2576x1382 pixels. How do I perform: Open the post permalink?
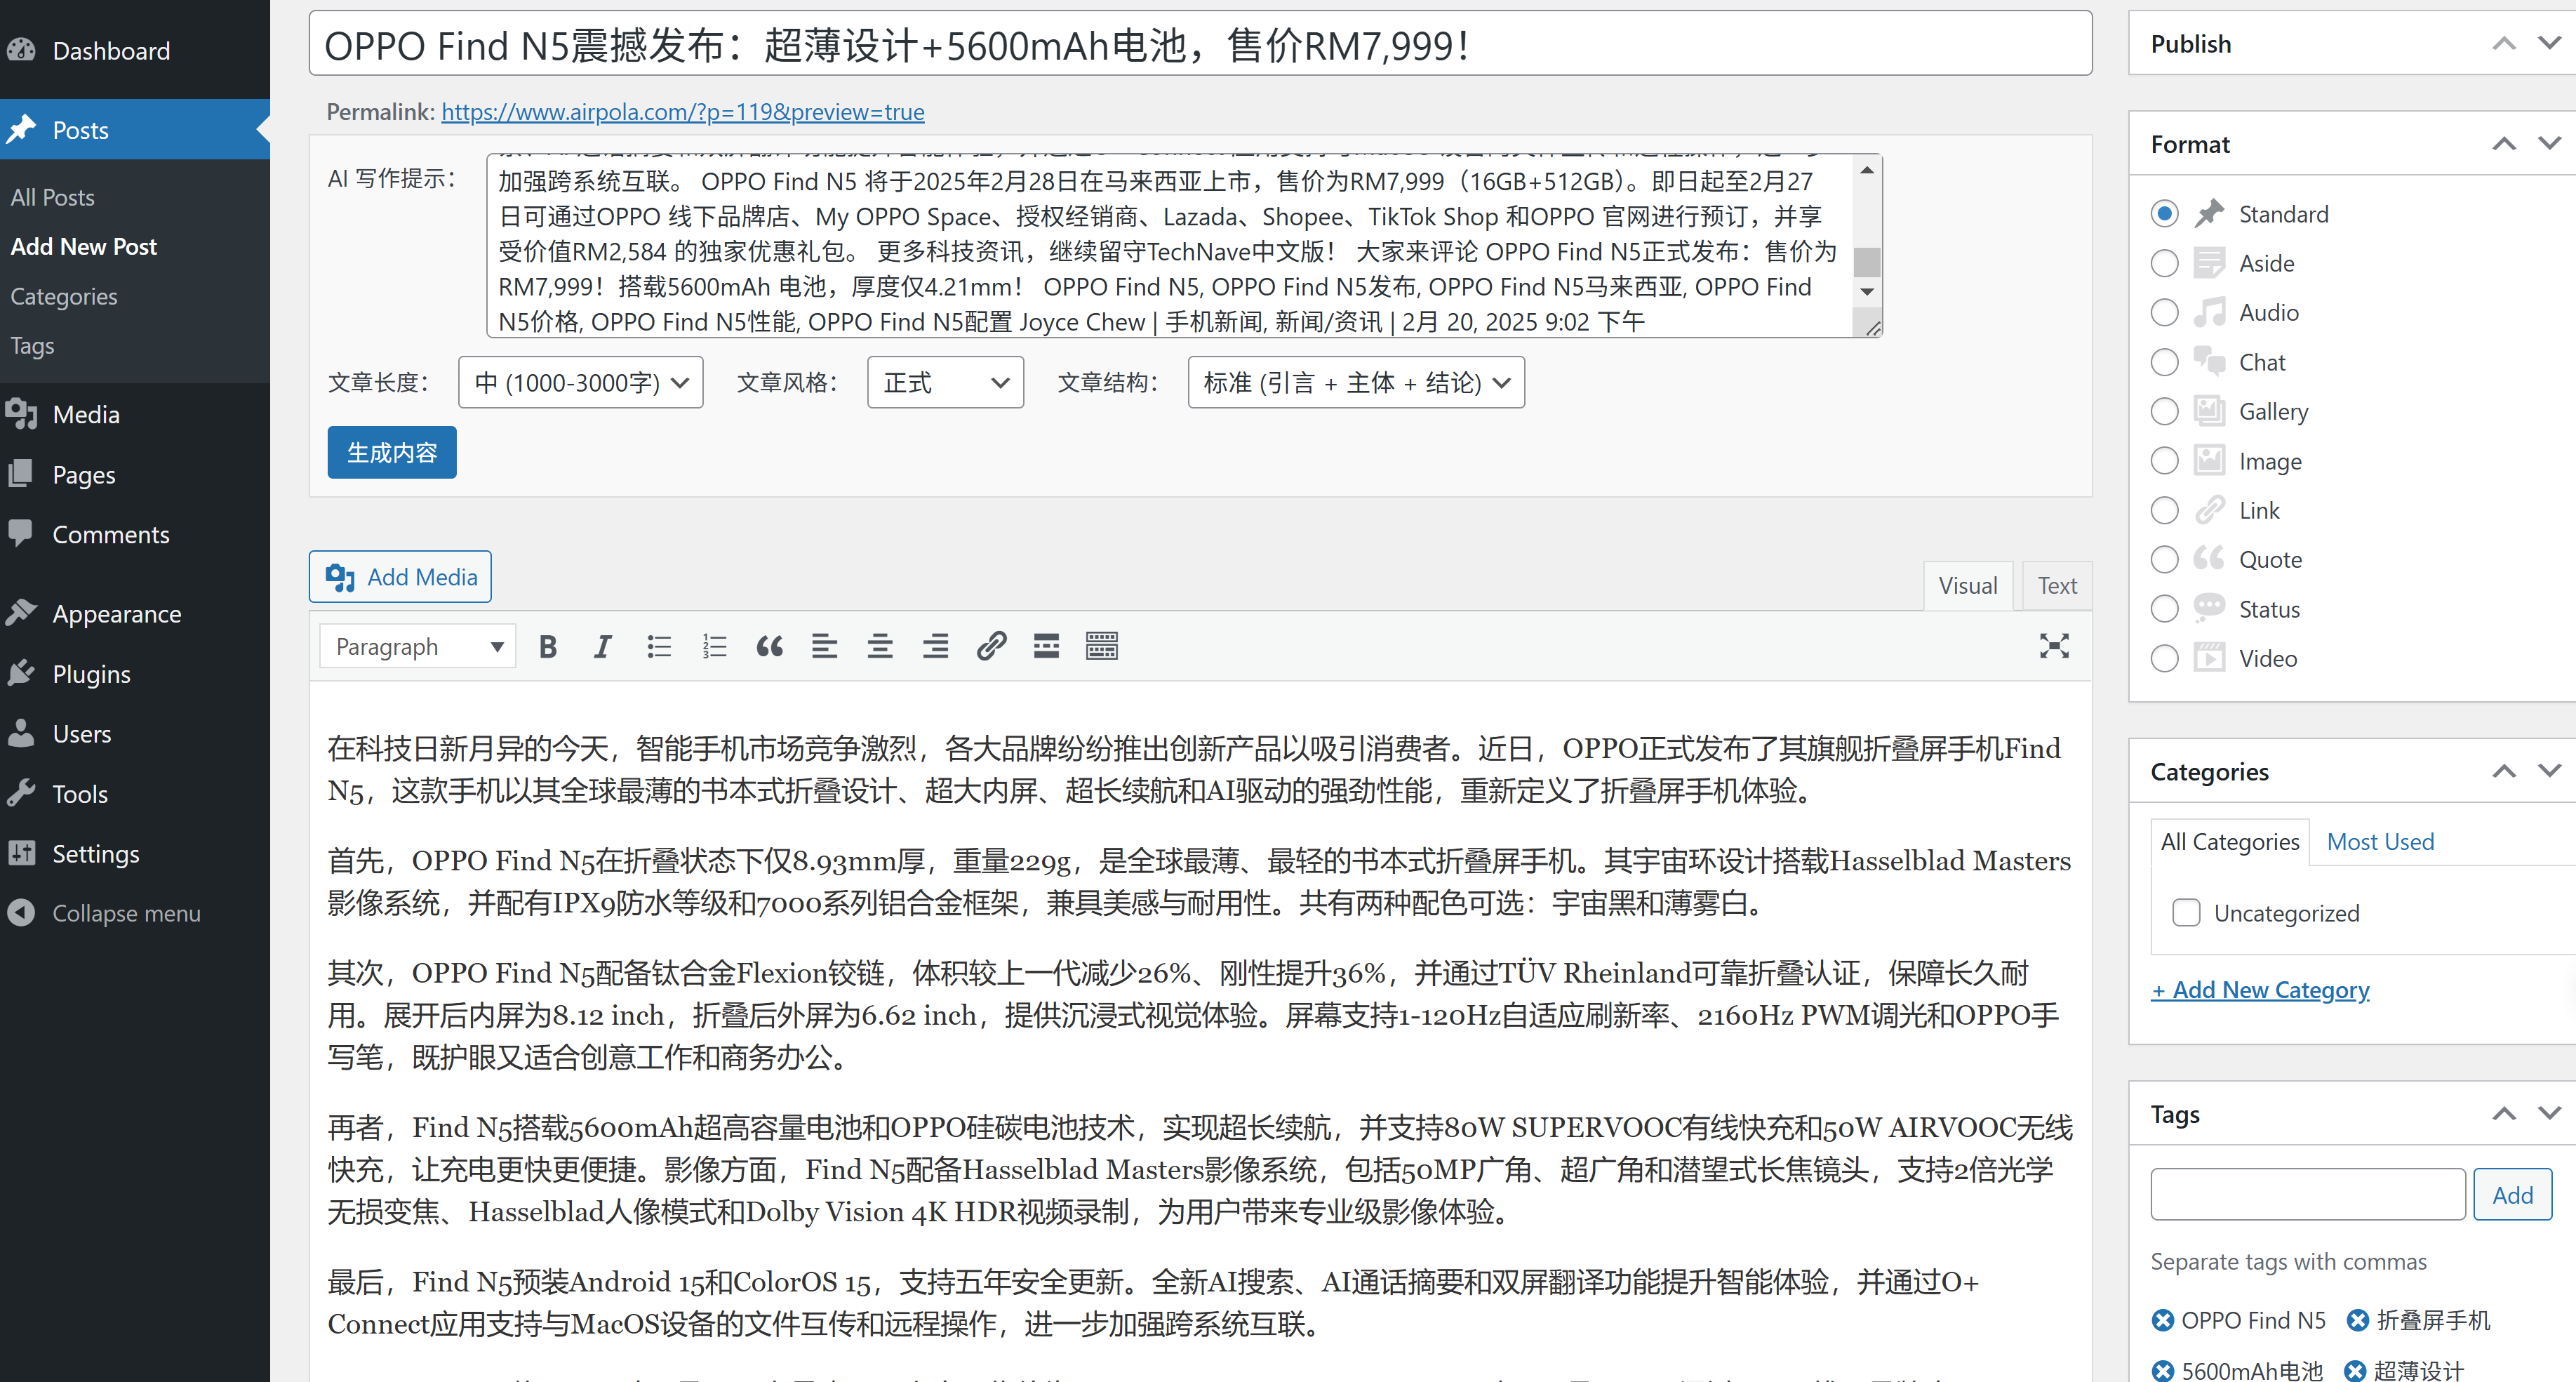coord(683,112)
